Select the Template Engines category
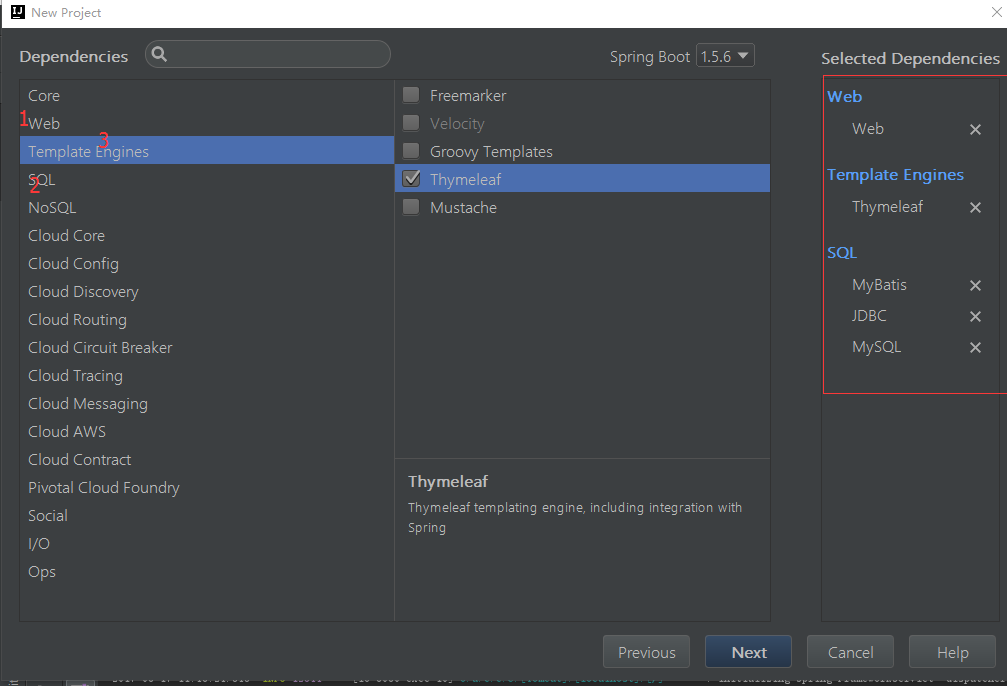1007x686 pixels. click(x=207, y=150)
